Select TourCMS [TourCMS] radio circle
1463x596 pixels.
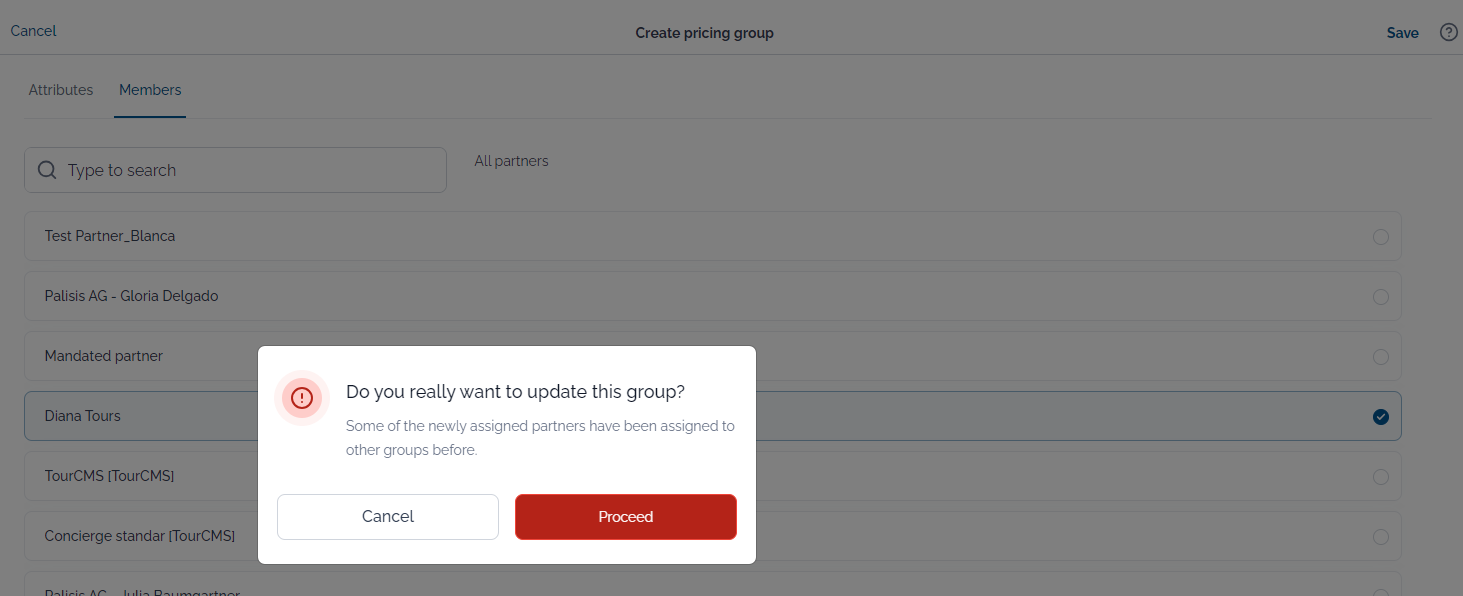point(1381,477)
